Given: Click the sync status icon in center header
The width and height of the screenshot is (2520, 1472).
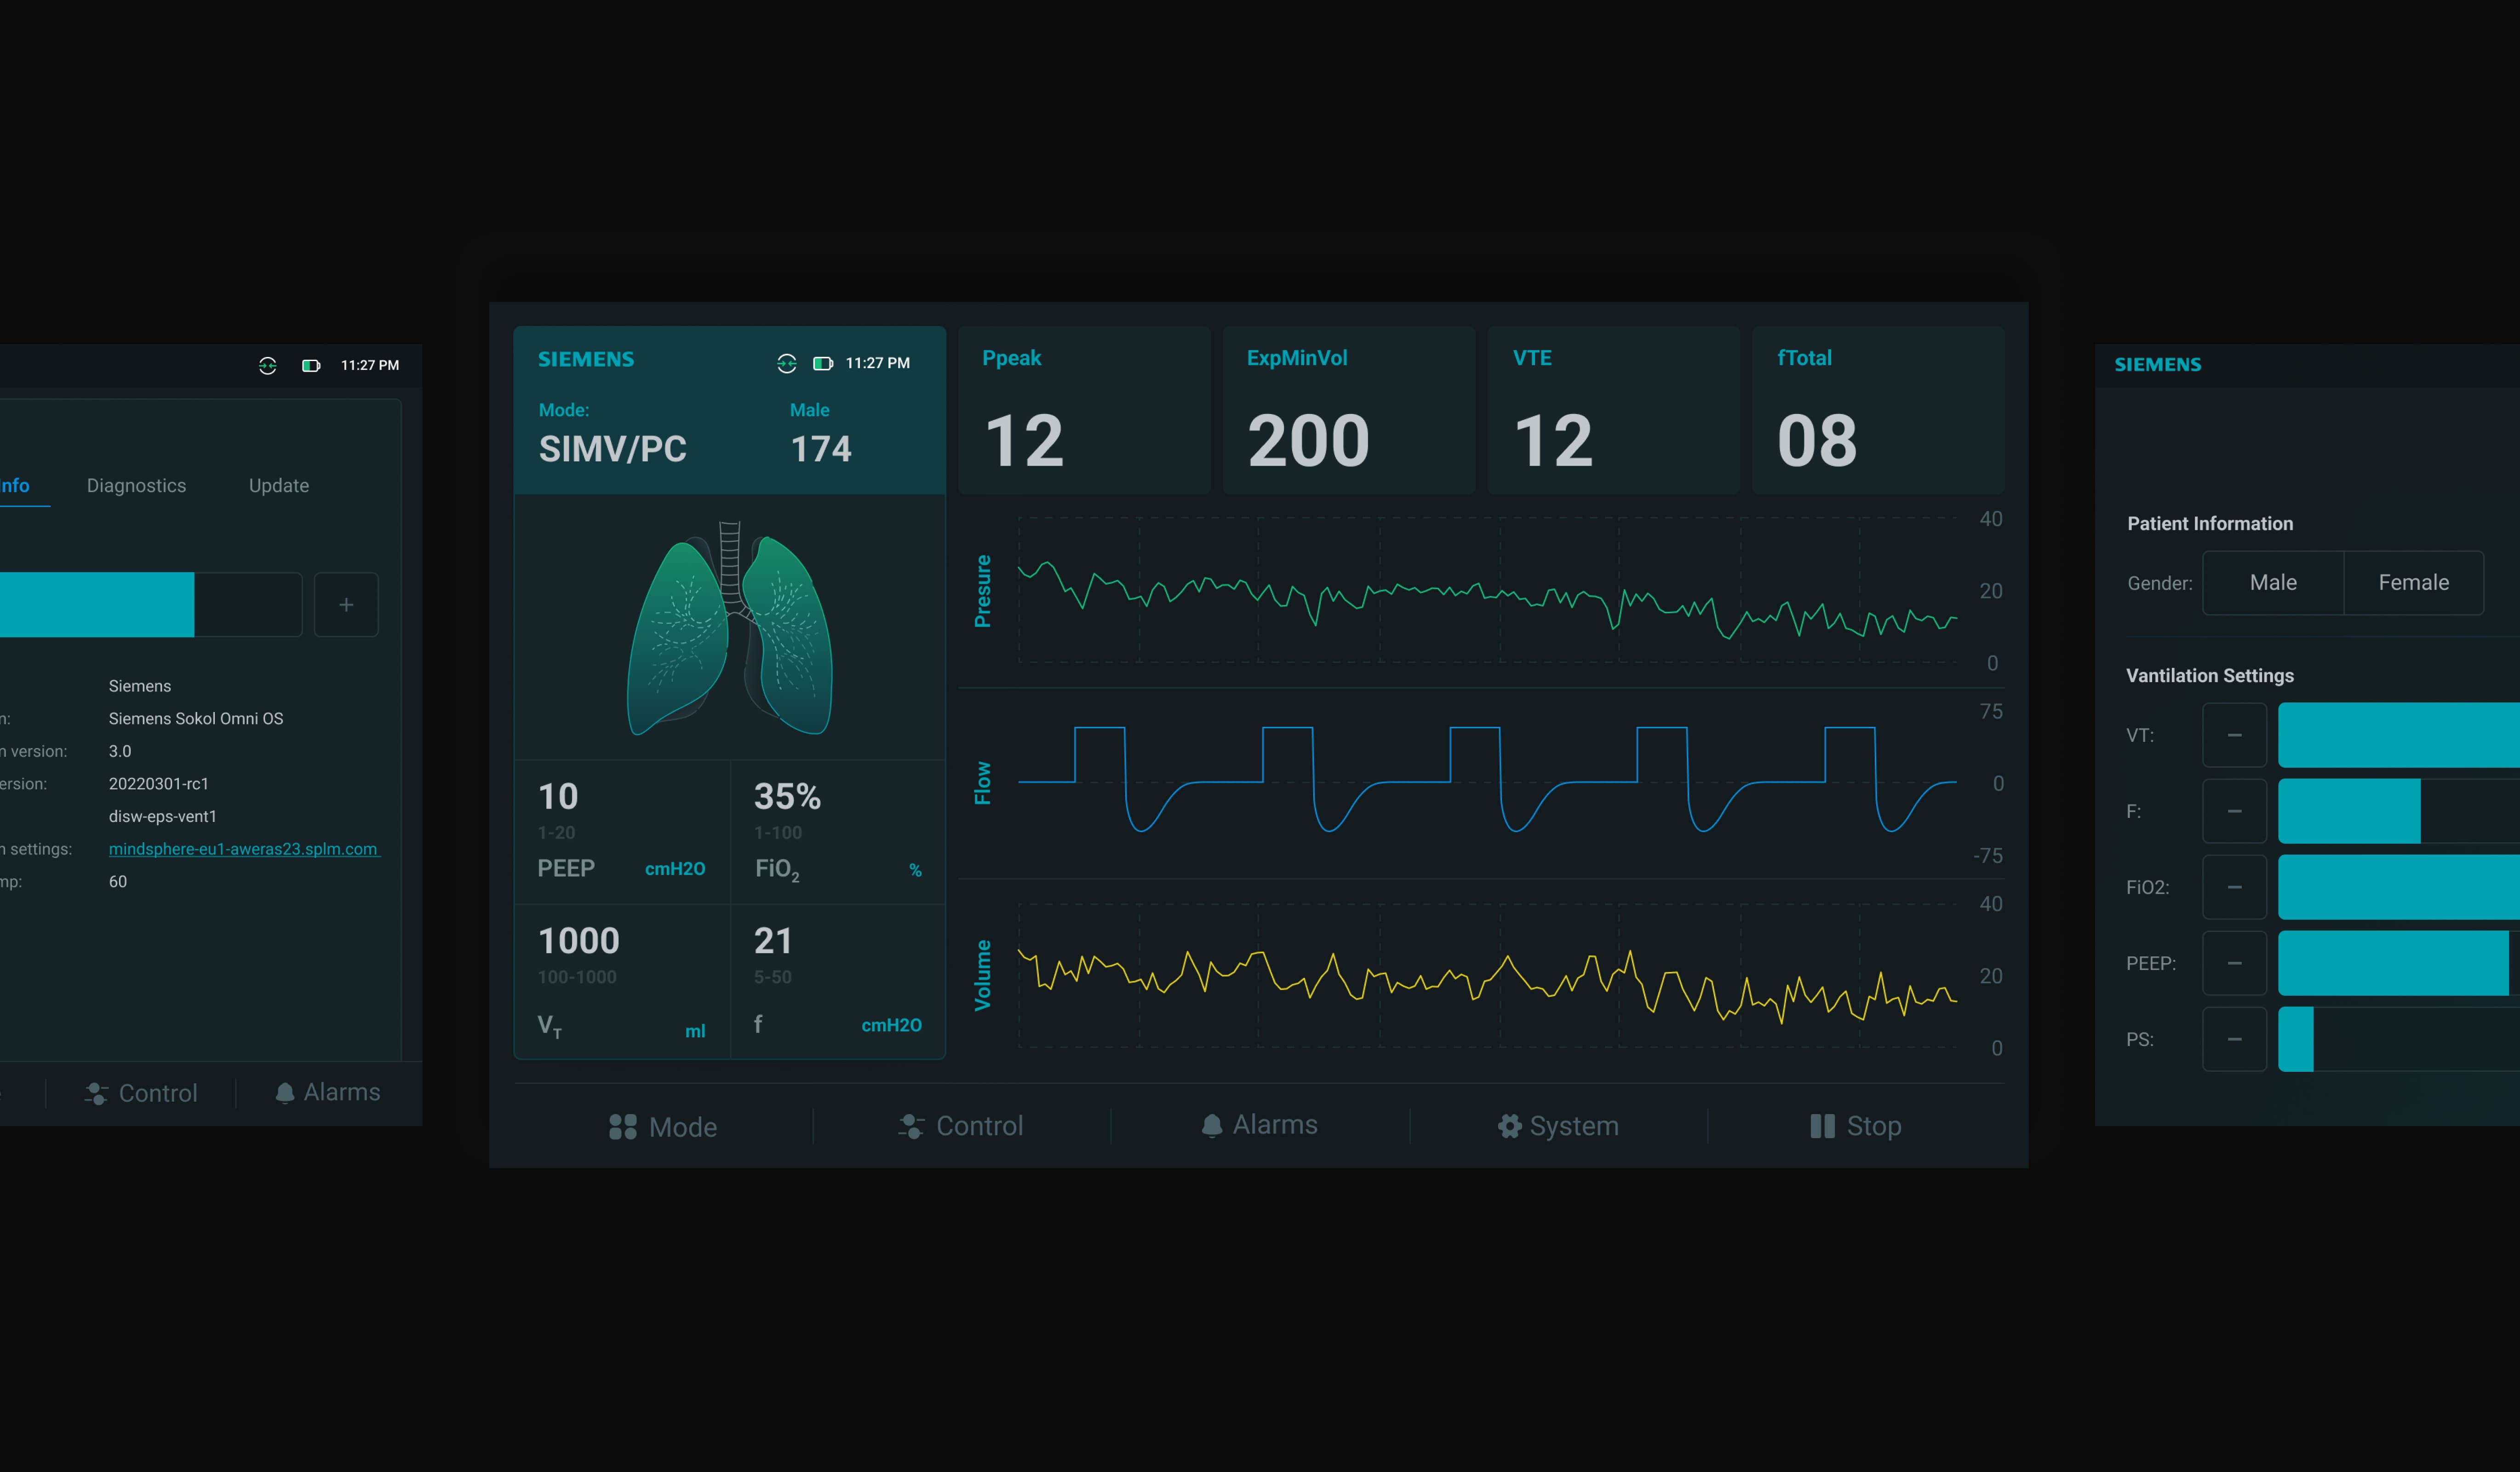Looking at the screenshot, I should click(786, 363).
